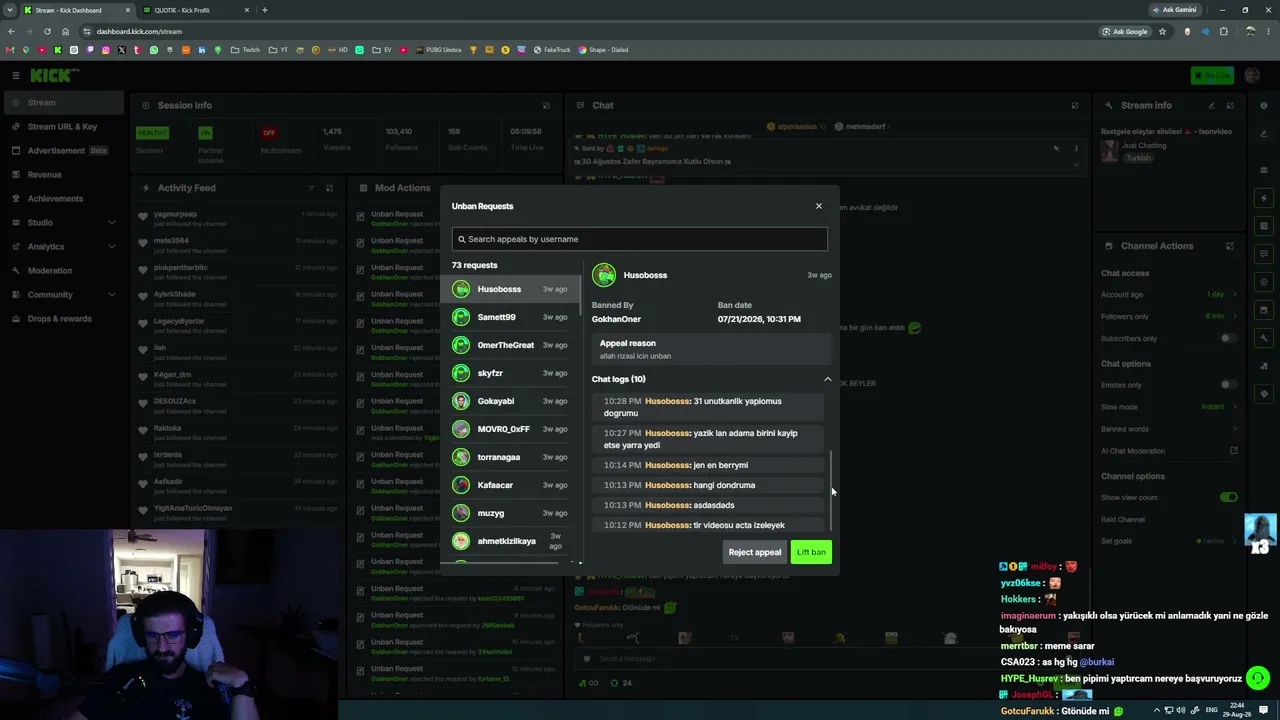This screenshot has width=1280, height=720.
Task: Expand the Analytics menu
Action: (62, 247)
